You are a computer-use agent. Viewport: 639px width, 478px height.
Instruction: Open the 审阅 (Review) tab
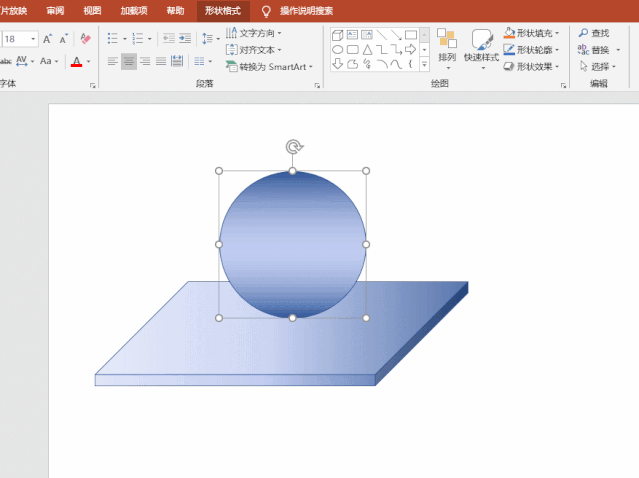55,10
